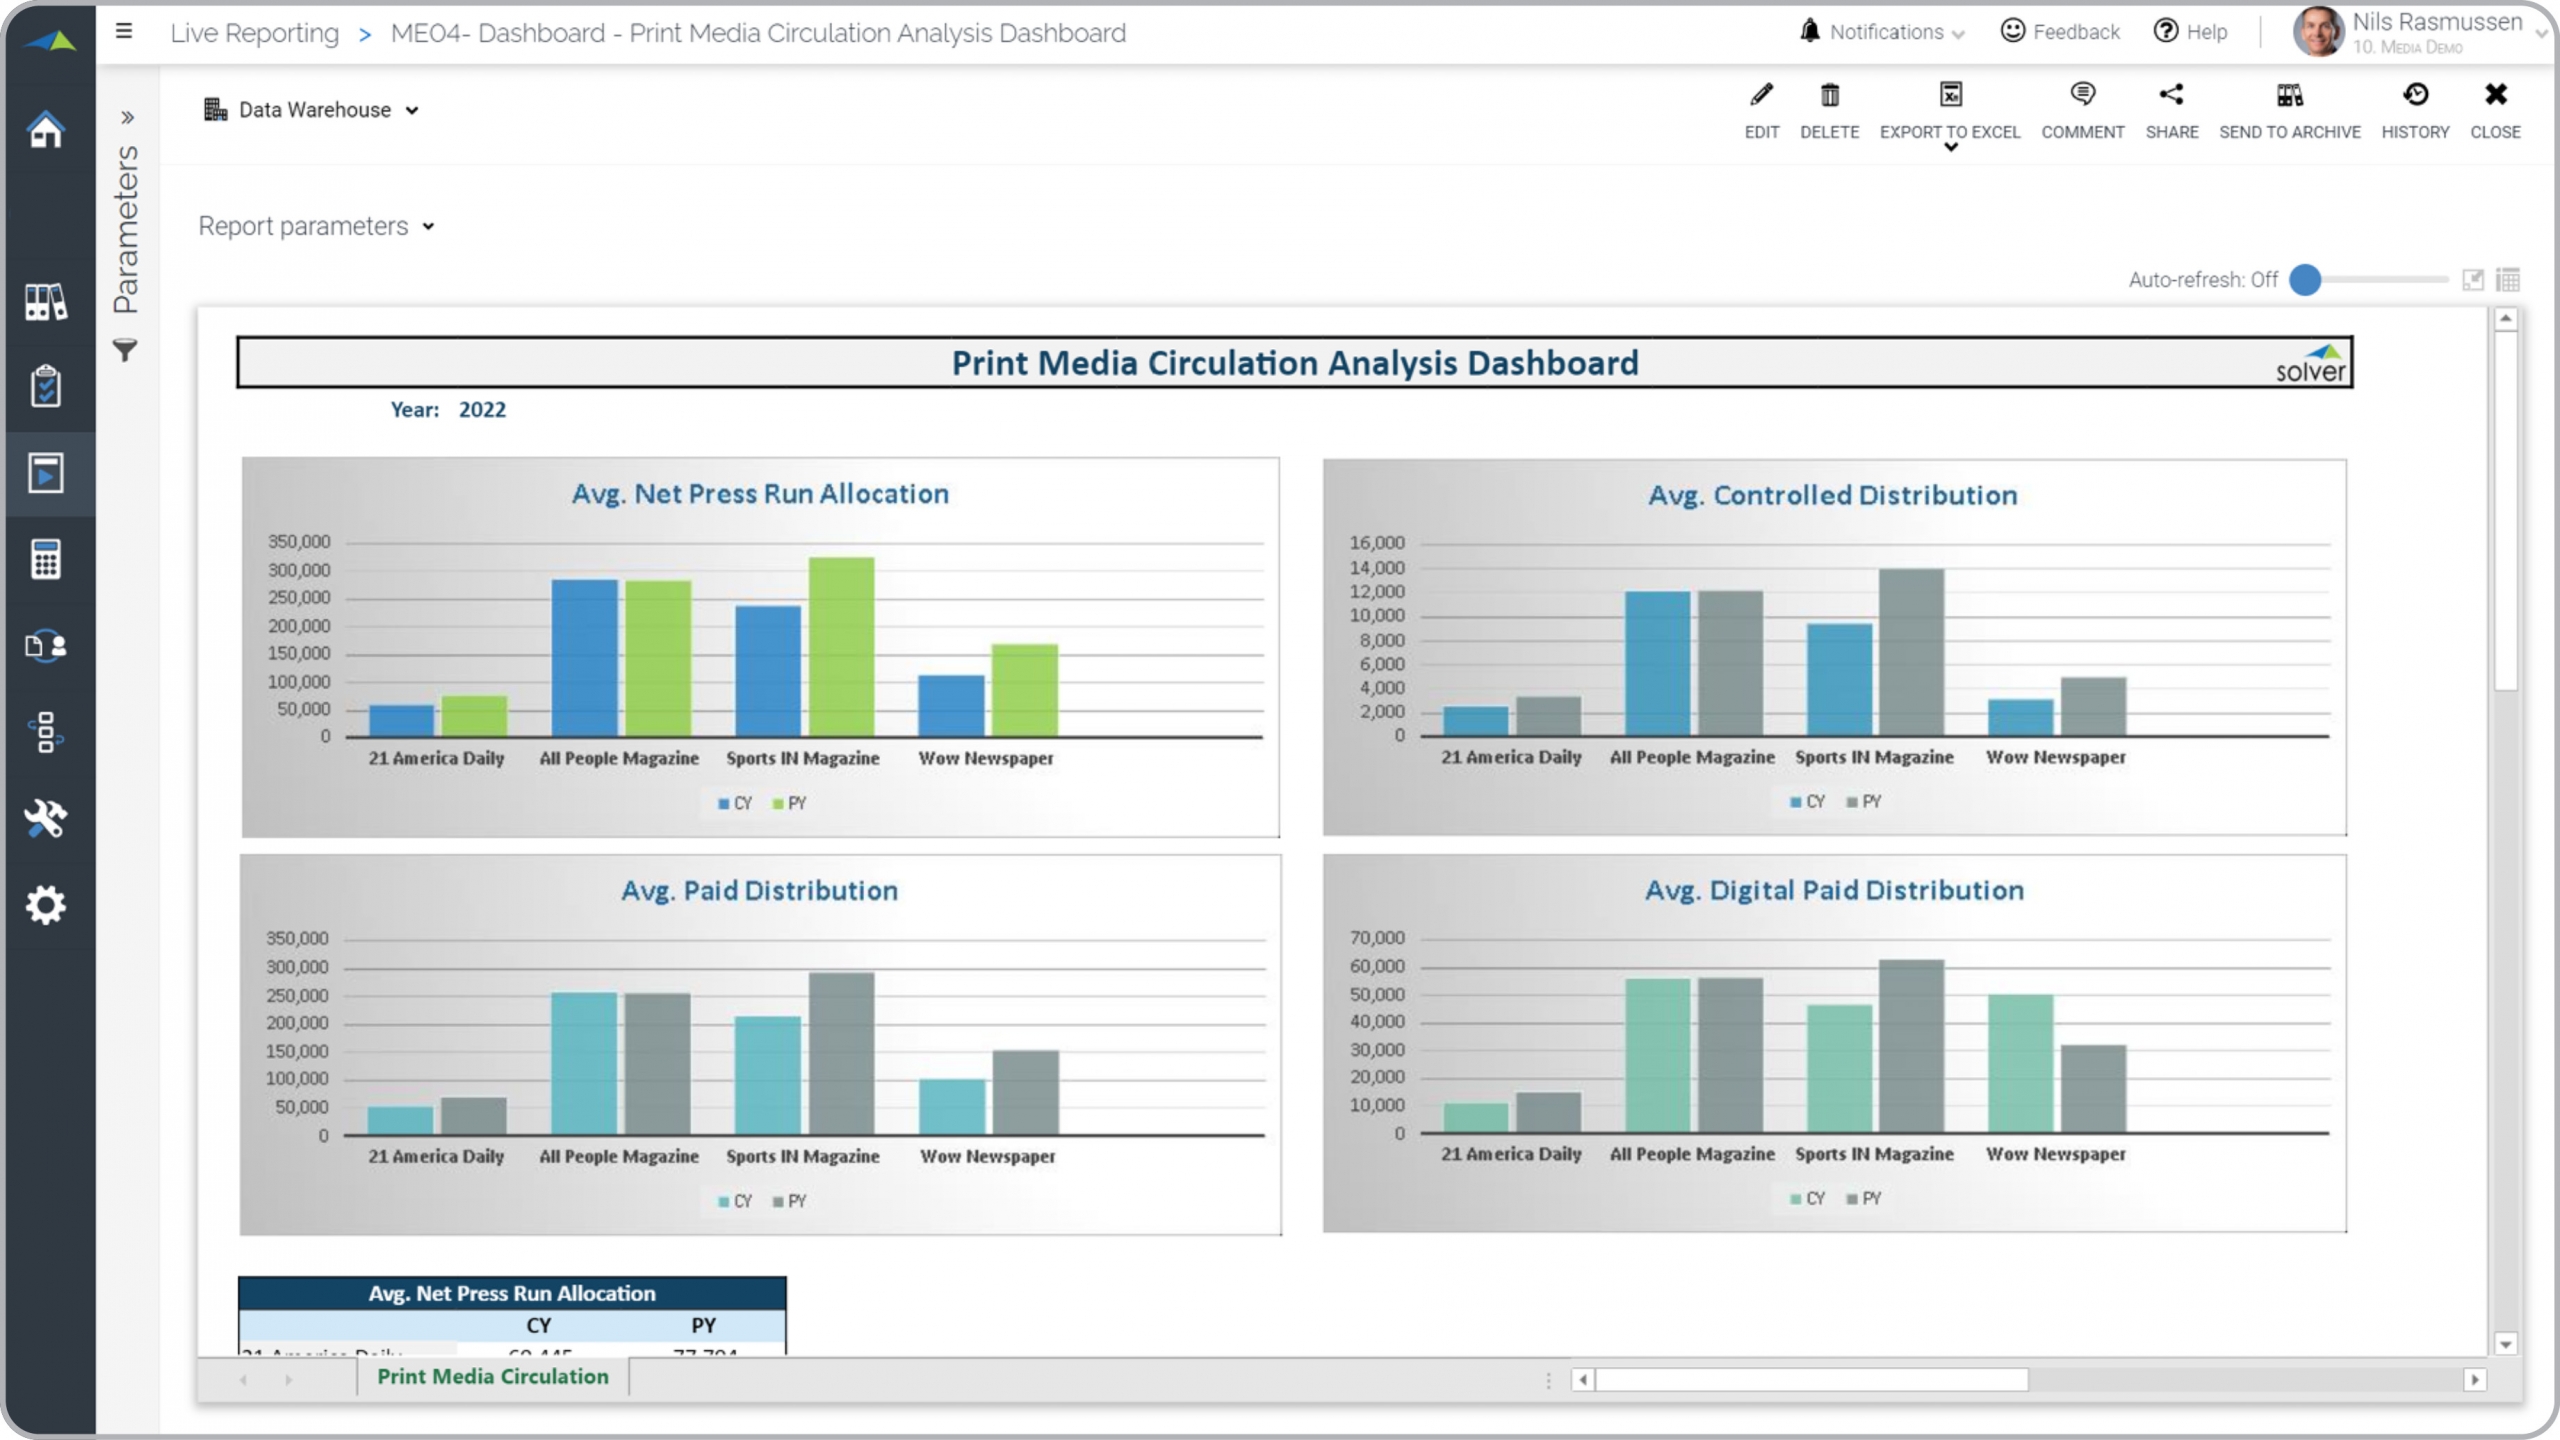Click the Parameters filter funnel icon

[125, 350]
